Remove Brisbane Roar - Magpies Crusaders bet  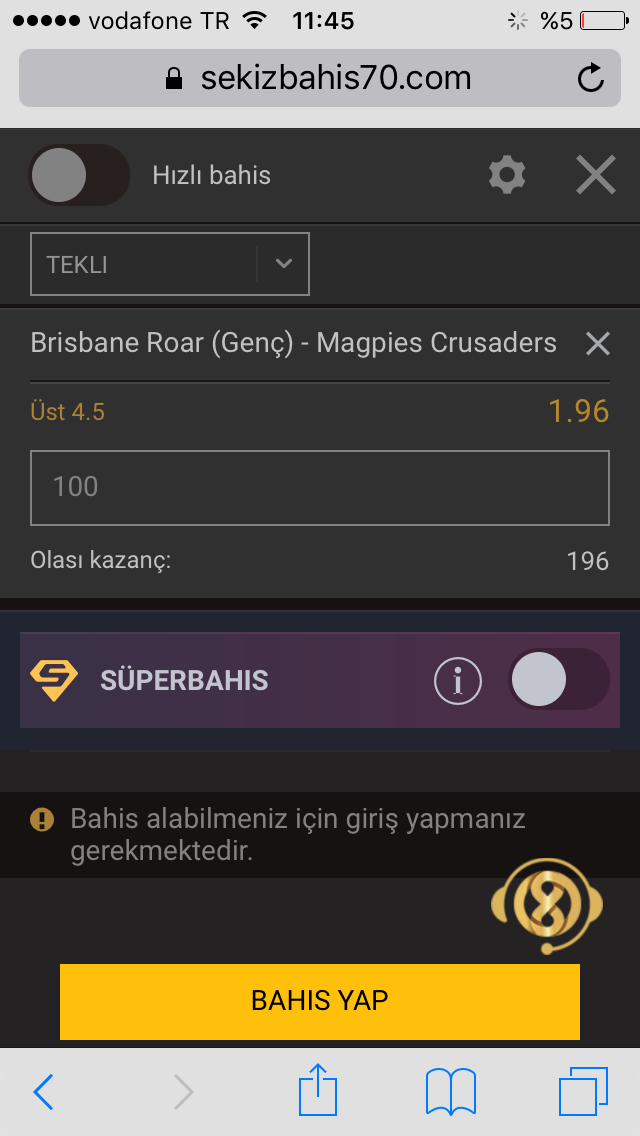tap(597, 343)
